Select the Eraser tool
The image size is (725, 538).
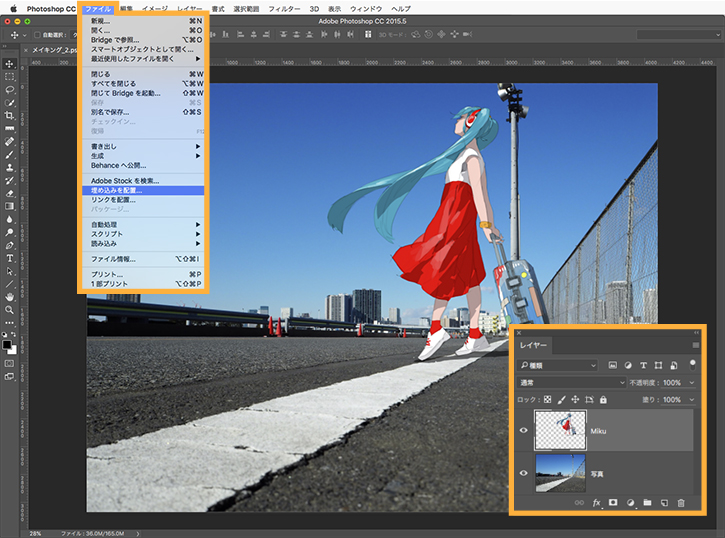point(10,193)
